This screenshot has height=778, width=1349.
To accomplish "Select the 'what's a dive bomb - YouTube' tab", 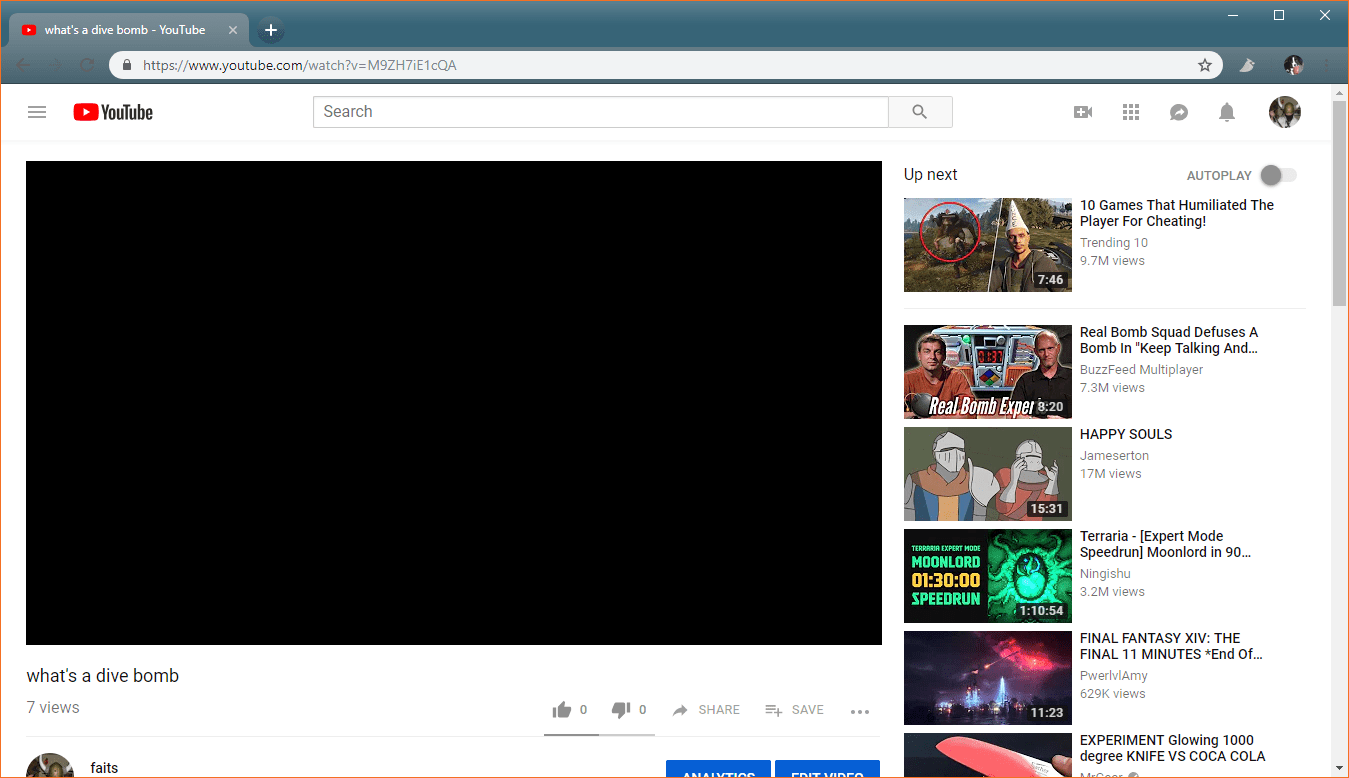I will 128,30.
